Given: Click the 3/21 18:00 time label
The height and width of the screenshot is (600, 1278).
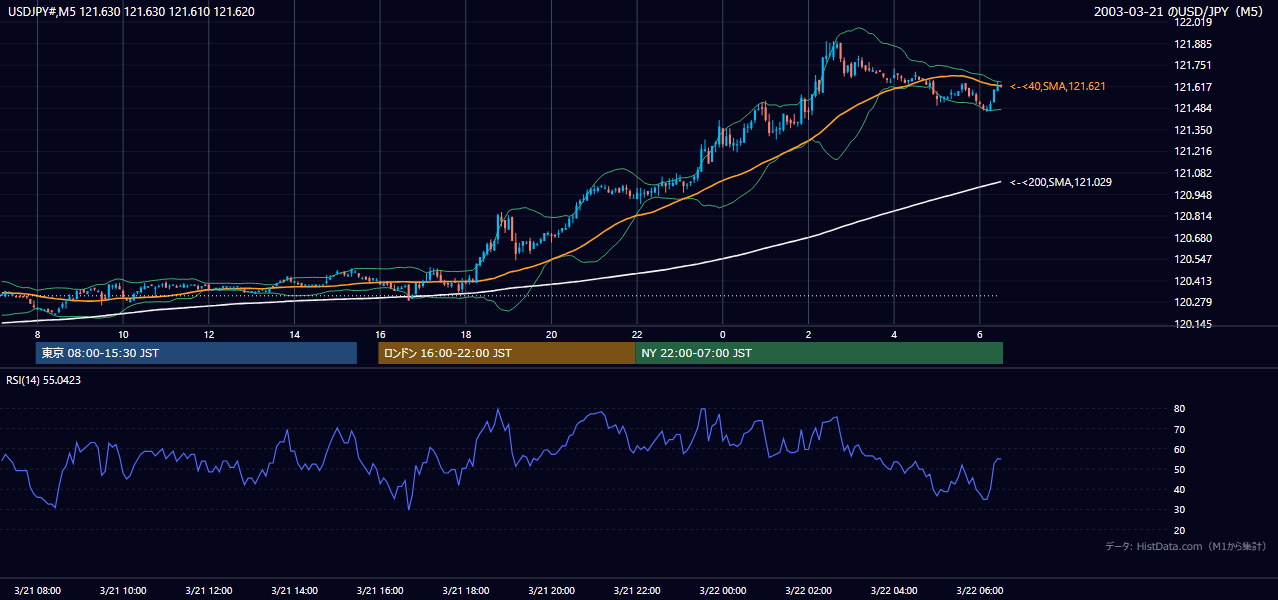Looking at the screenshot, I should [x=466, y=590].
